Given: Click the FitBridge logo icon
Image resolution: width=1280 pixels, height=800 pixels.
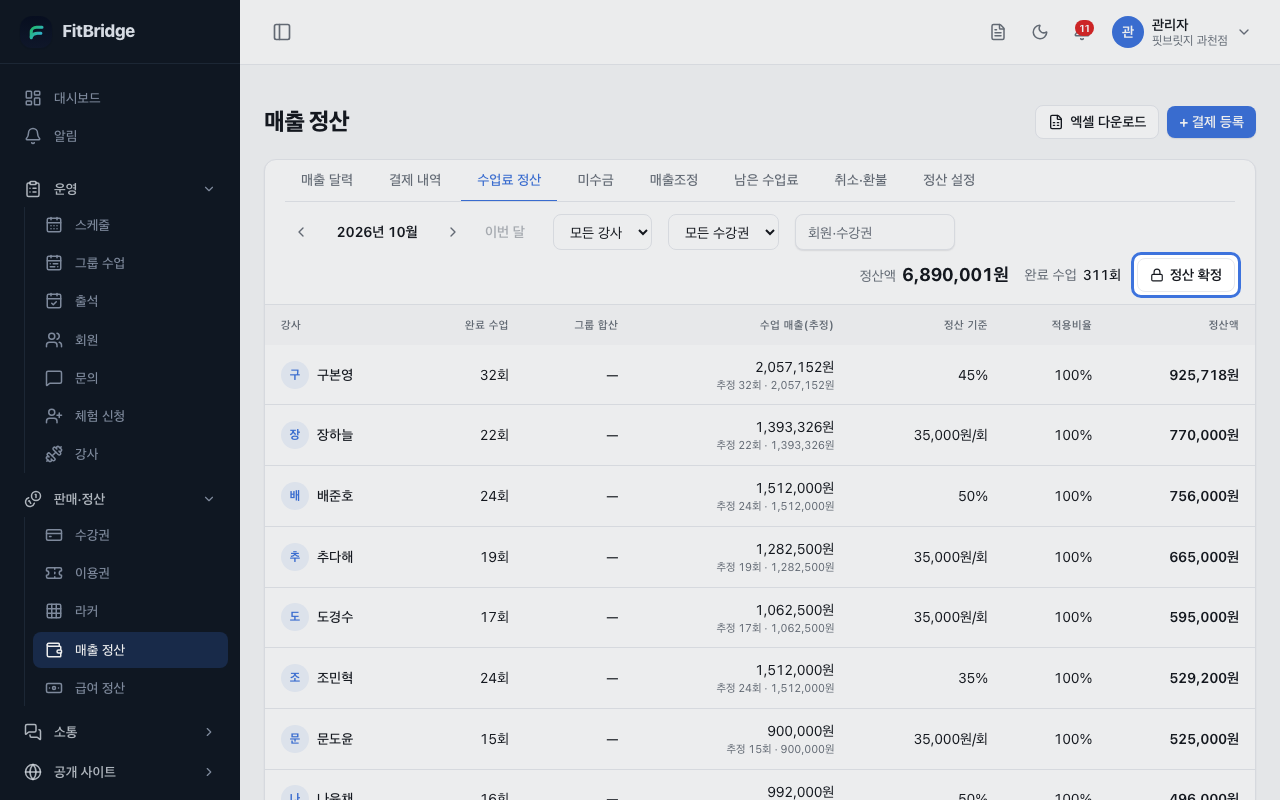Looking at the screenshot, I should pyautogui.click(x=37, y=31).
